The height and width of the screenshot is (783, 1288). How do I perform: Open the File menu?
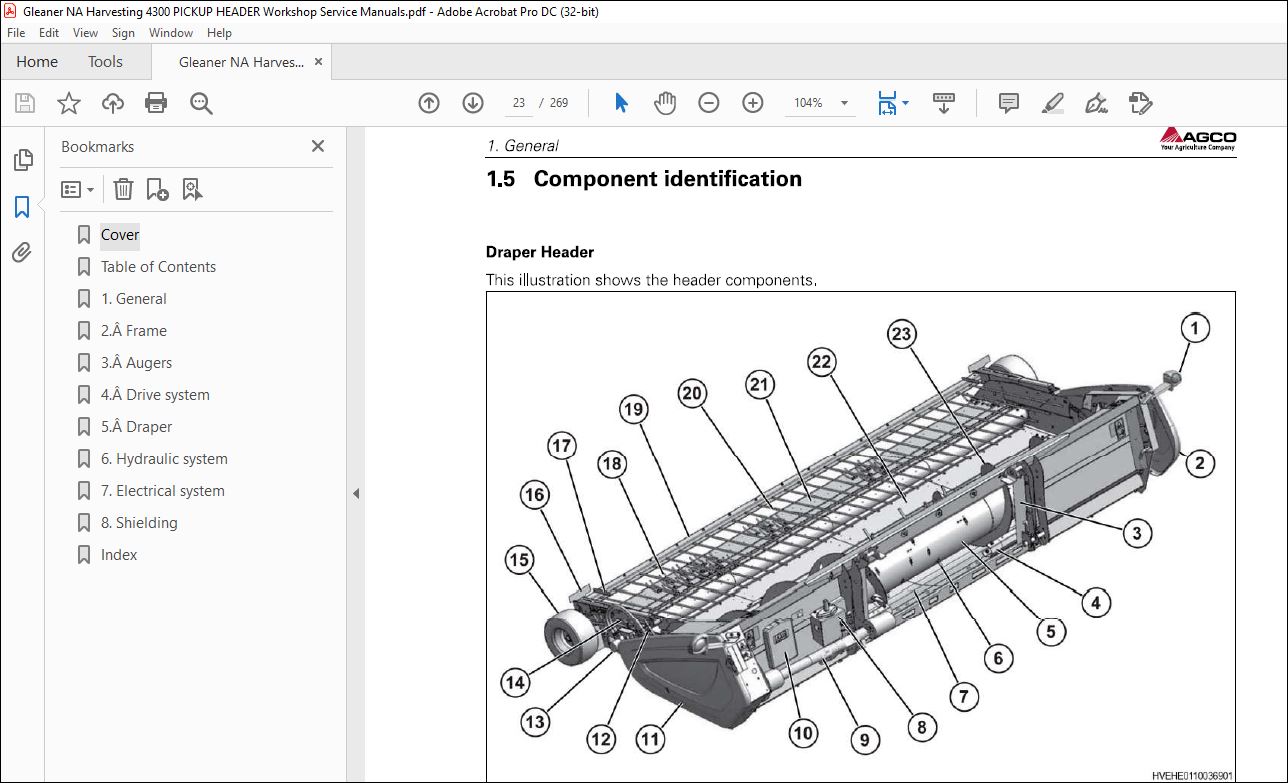[16, 33]
